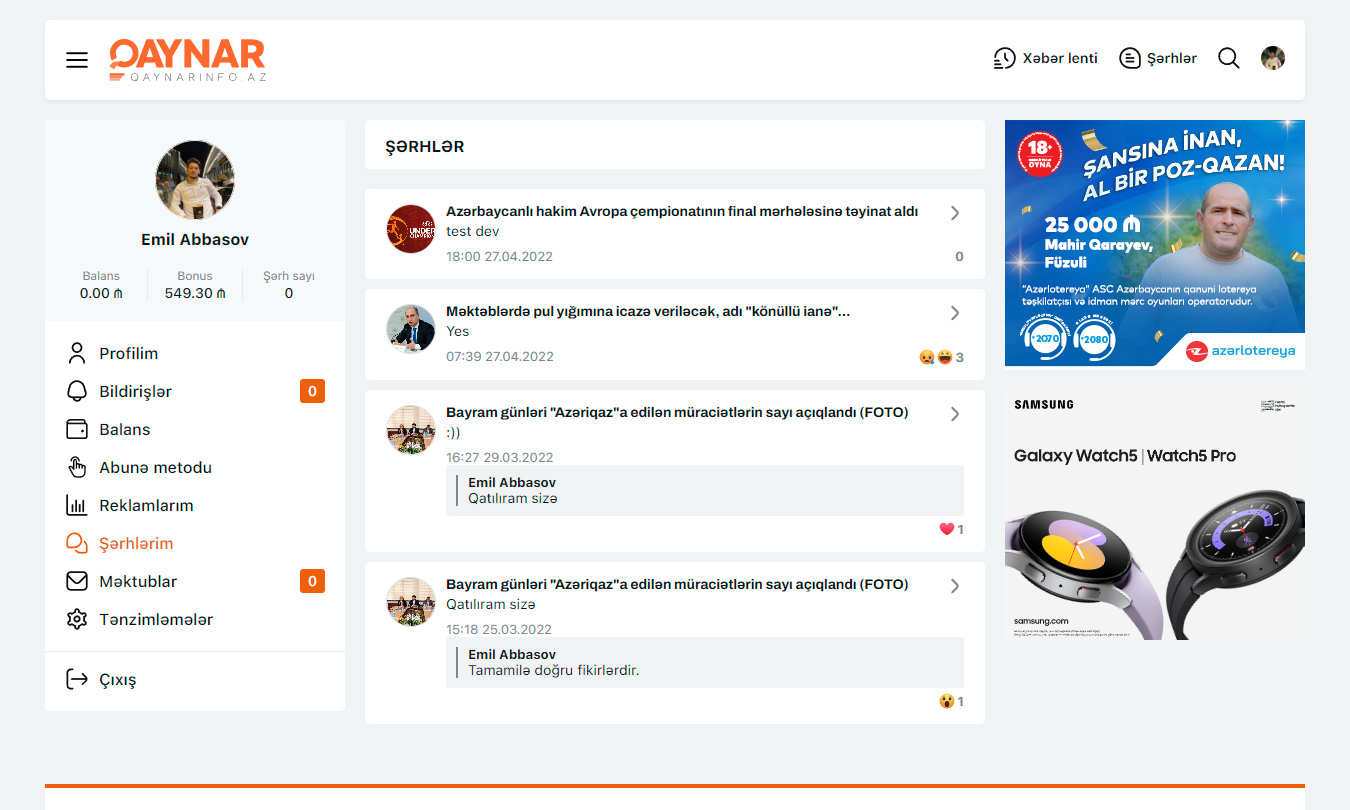The width and height of the screenshot is (1350, 810).
Task: Open Tənzimləmələr gear icon
Action: 77,619
